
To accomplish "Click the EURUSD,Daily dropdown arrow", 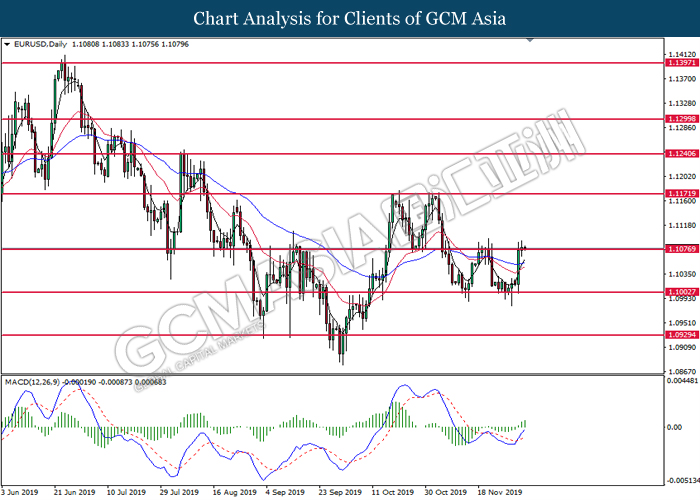I will click(x=7, y=44).
